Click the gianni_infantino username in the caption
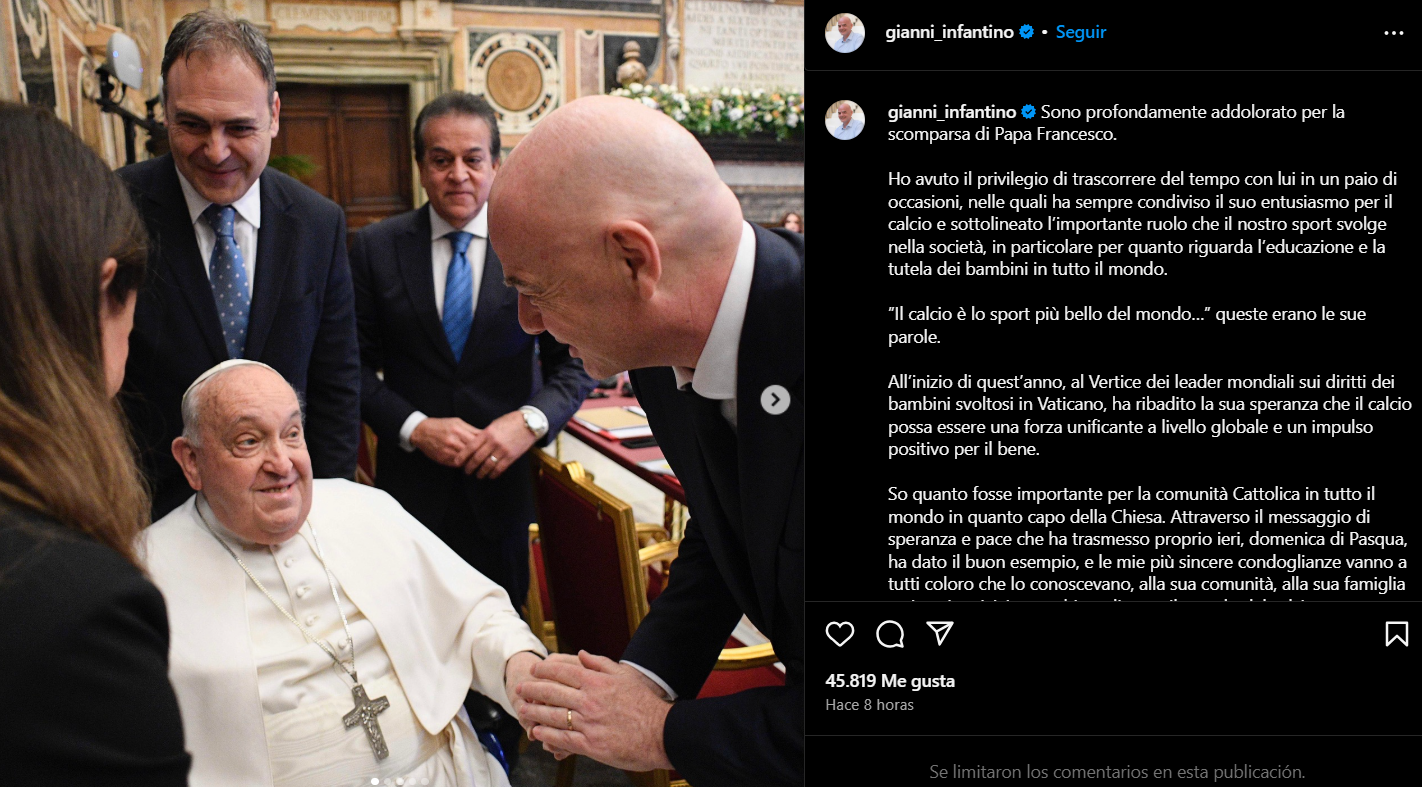This screenshot has width=1422, height=787. (952, 112)
